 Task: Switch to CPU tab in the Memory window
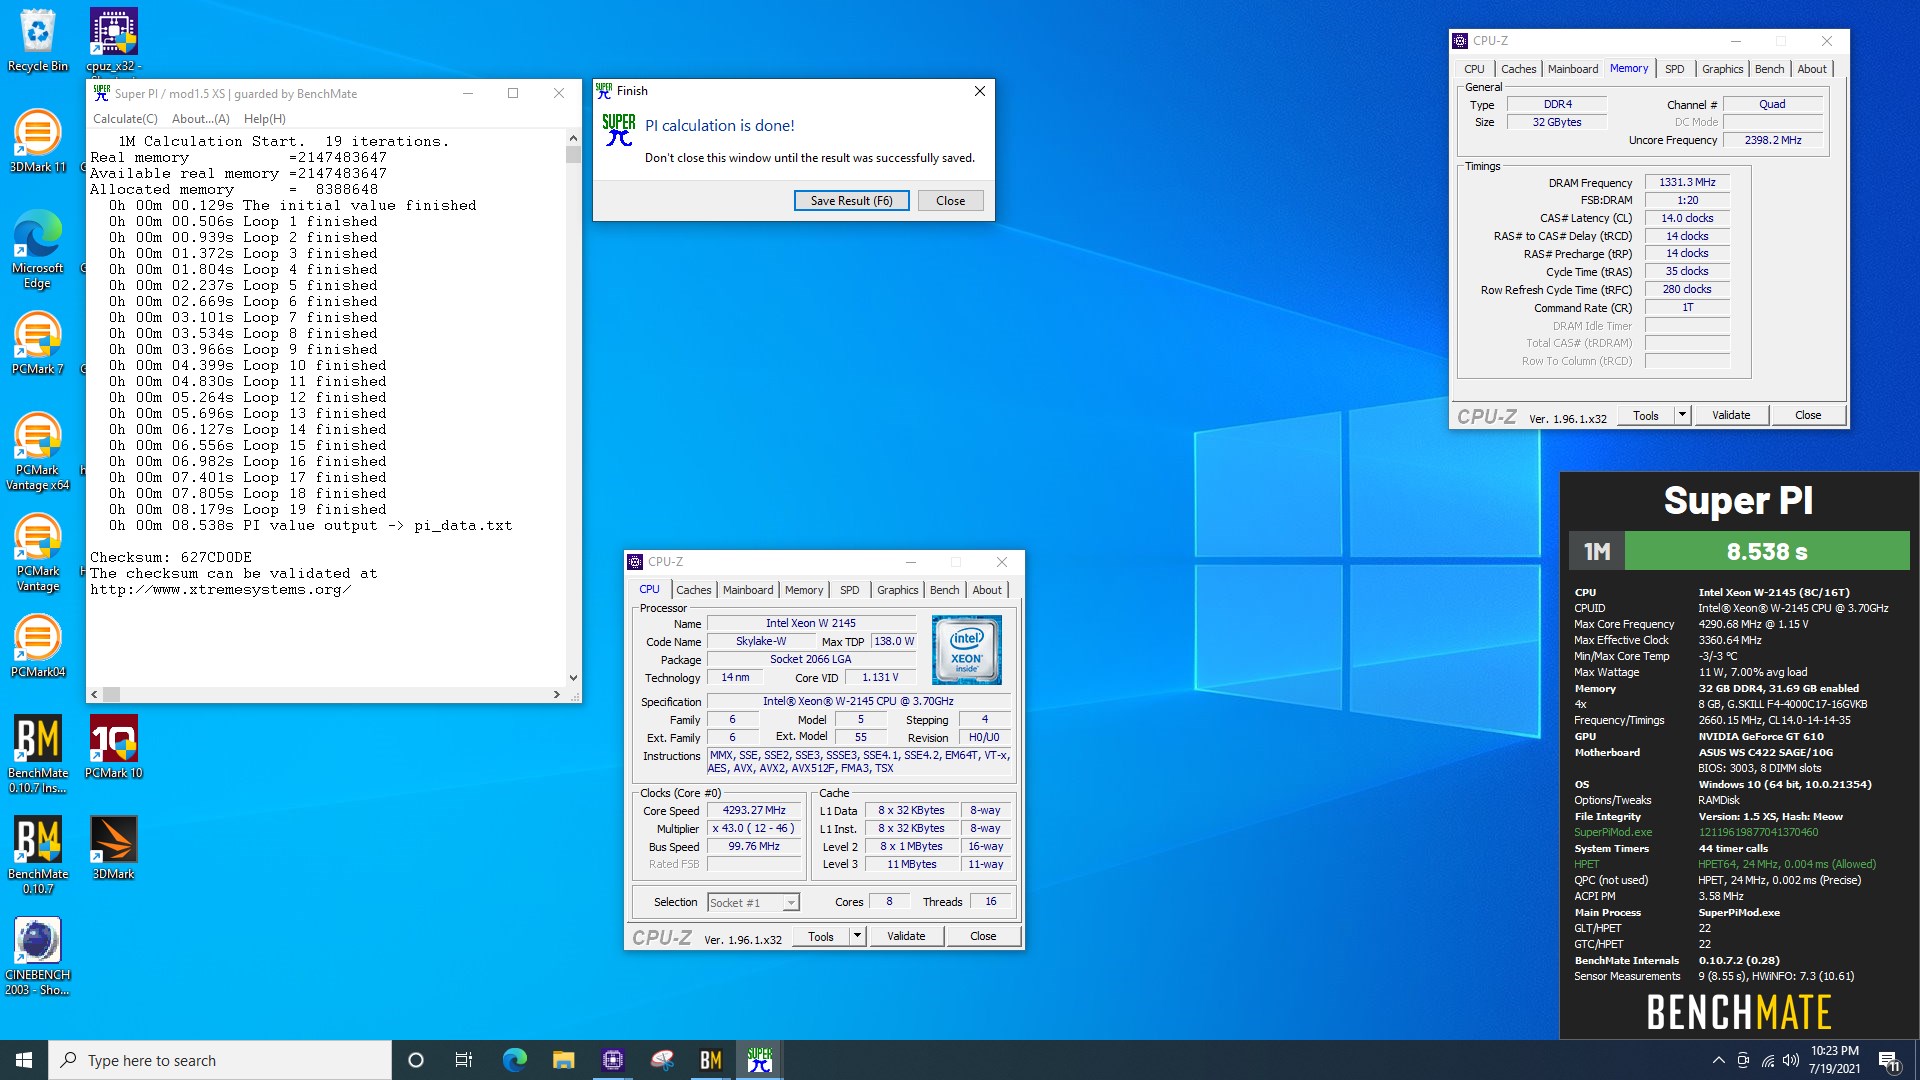[1474, 69]
